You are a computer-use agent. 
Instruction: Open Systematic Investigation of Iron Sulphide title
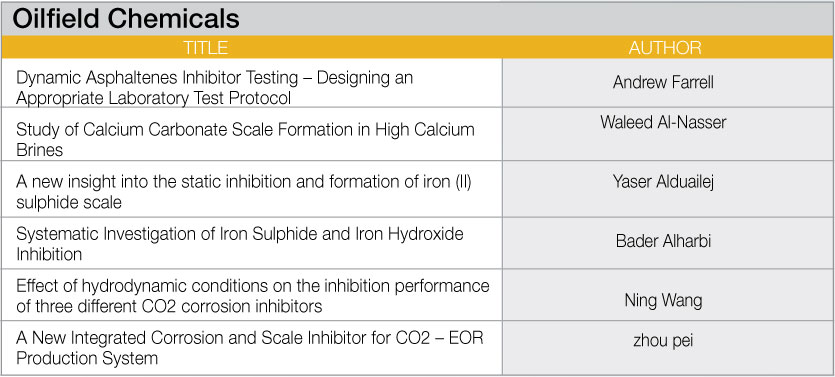point(240,244)
